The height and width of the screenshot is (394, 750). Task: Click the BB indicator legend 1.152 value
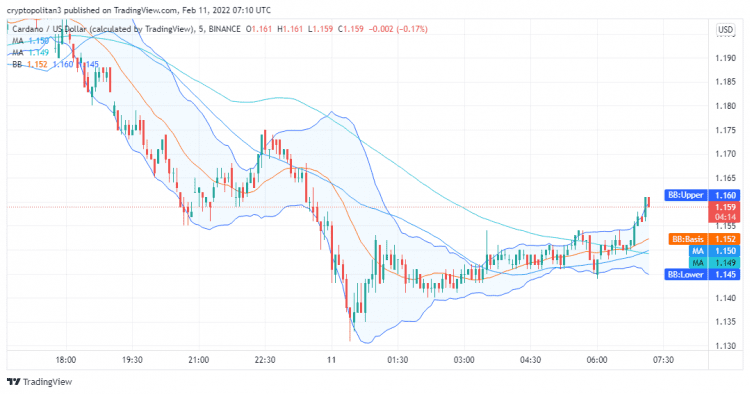click(x=37, y=64)
